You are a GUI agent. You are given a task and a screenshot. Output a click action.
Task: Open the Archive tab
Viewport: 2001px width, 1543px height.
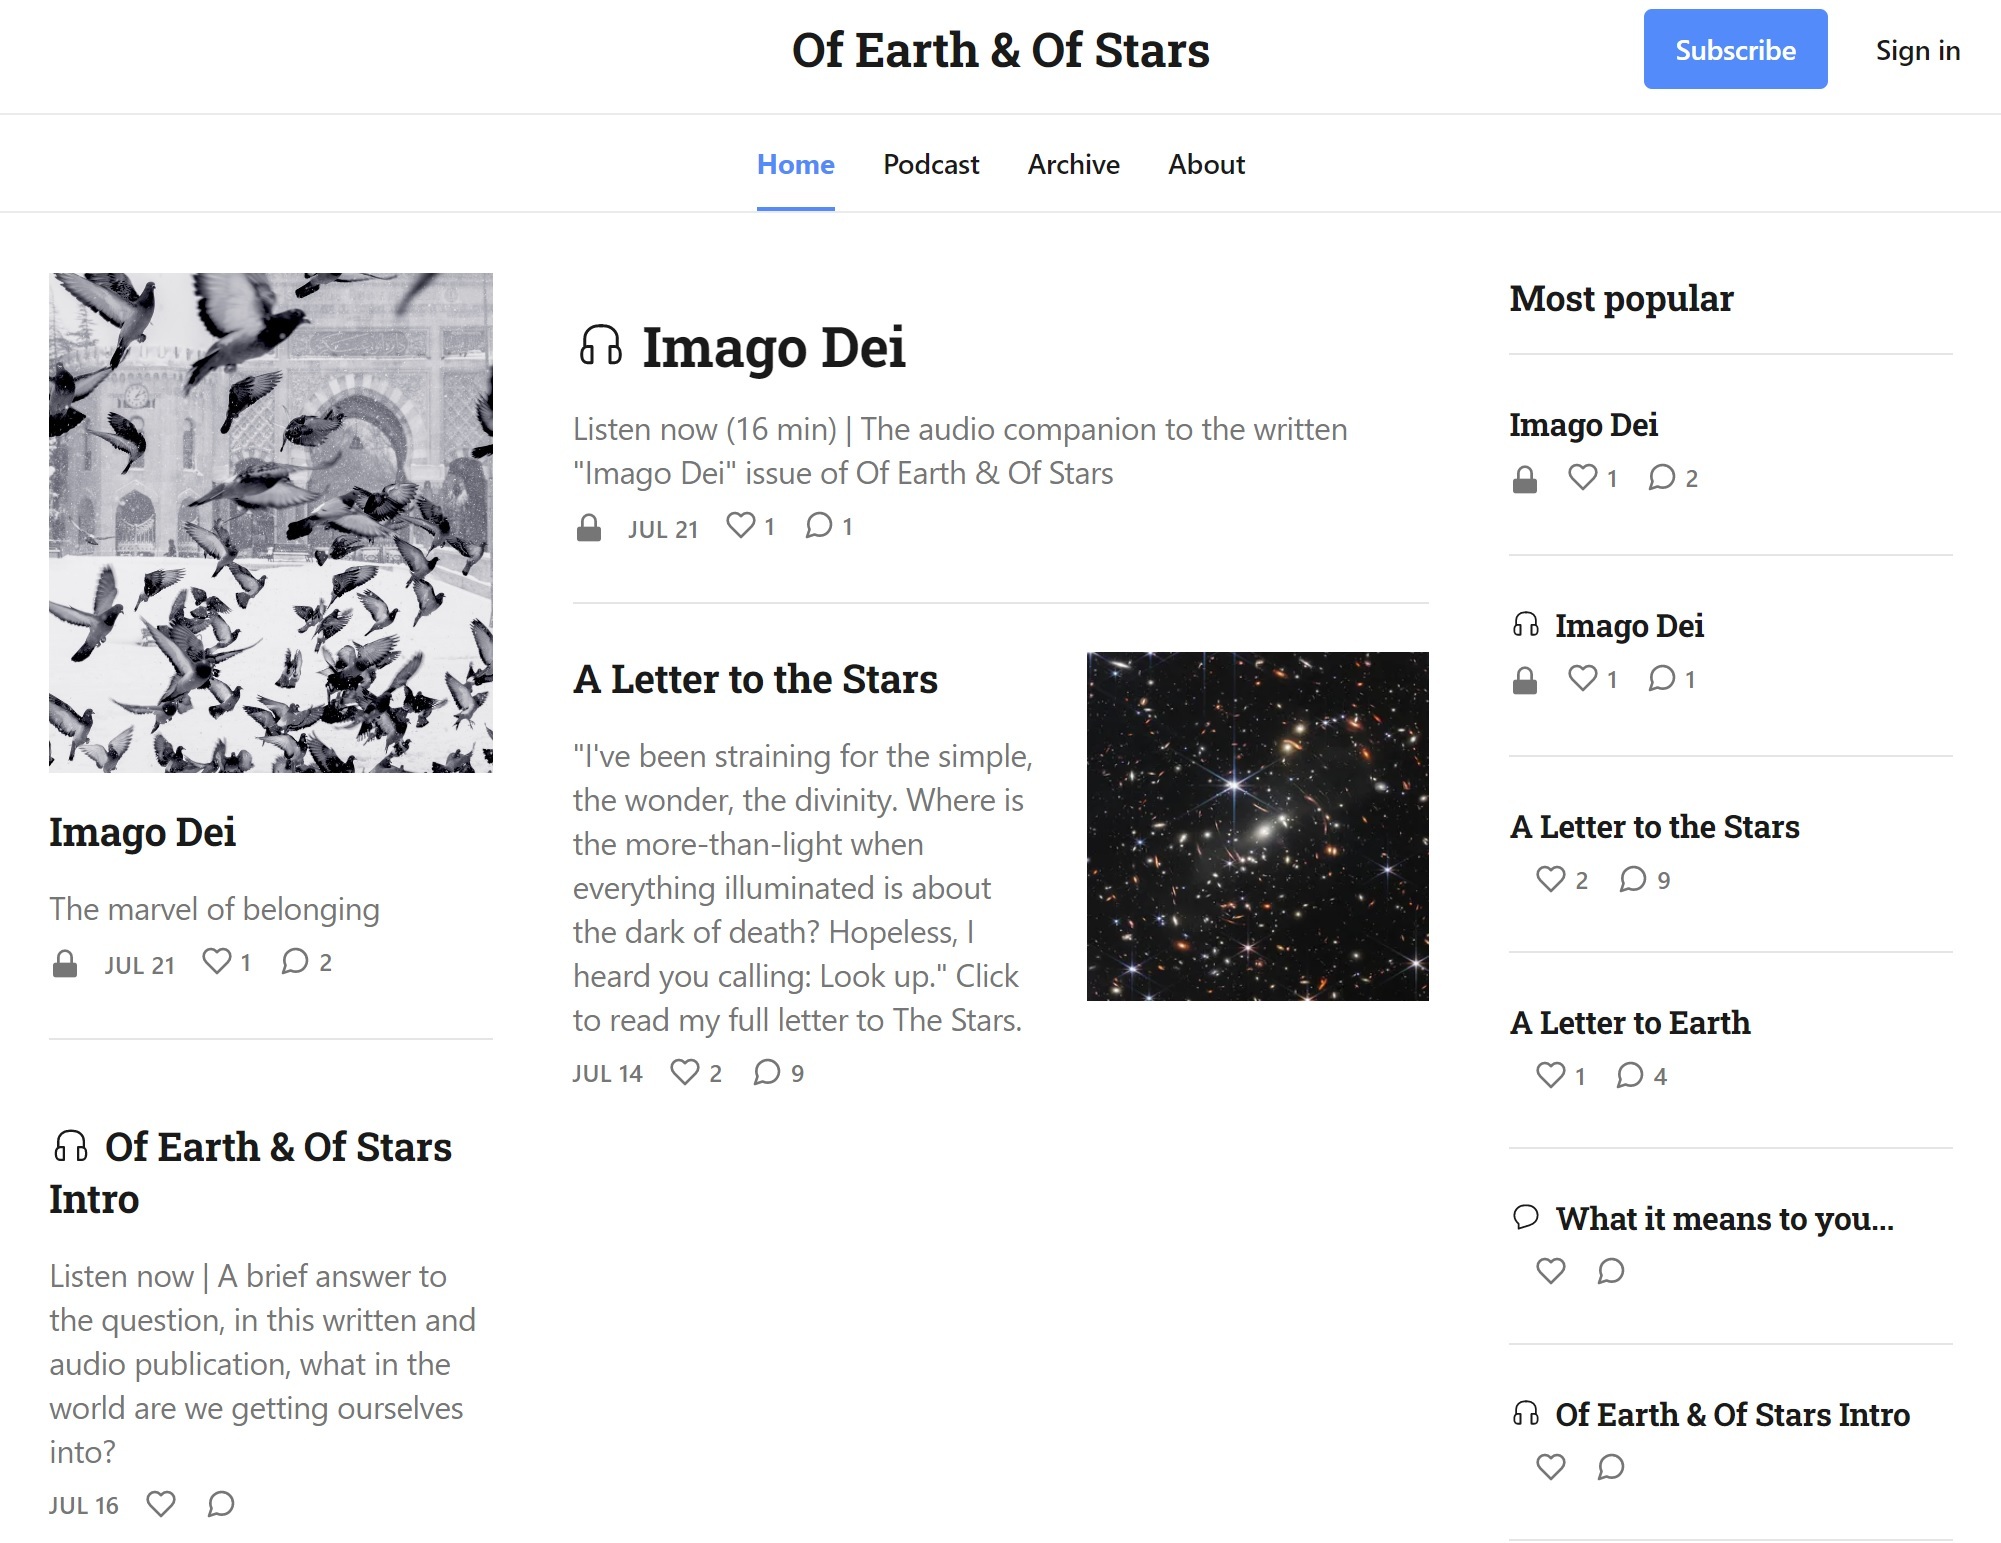[x=1073, y=164]
